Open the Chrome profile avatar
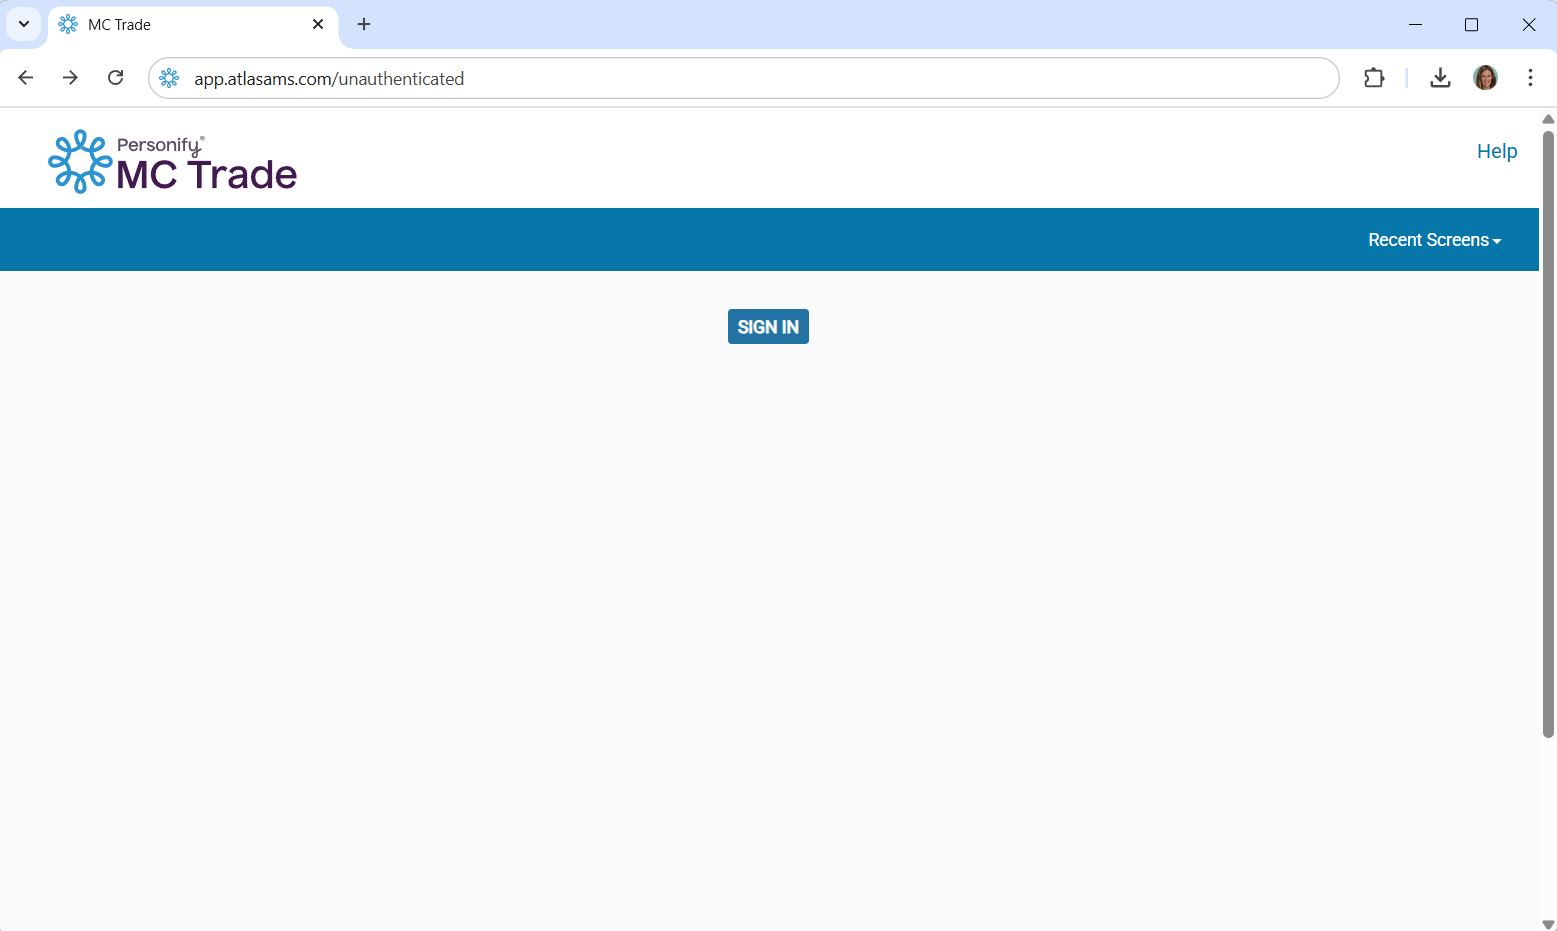The image size is (1557, 931). tap(1485, 78)
